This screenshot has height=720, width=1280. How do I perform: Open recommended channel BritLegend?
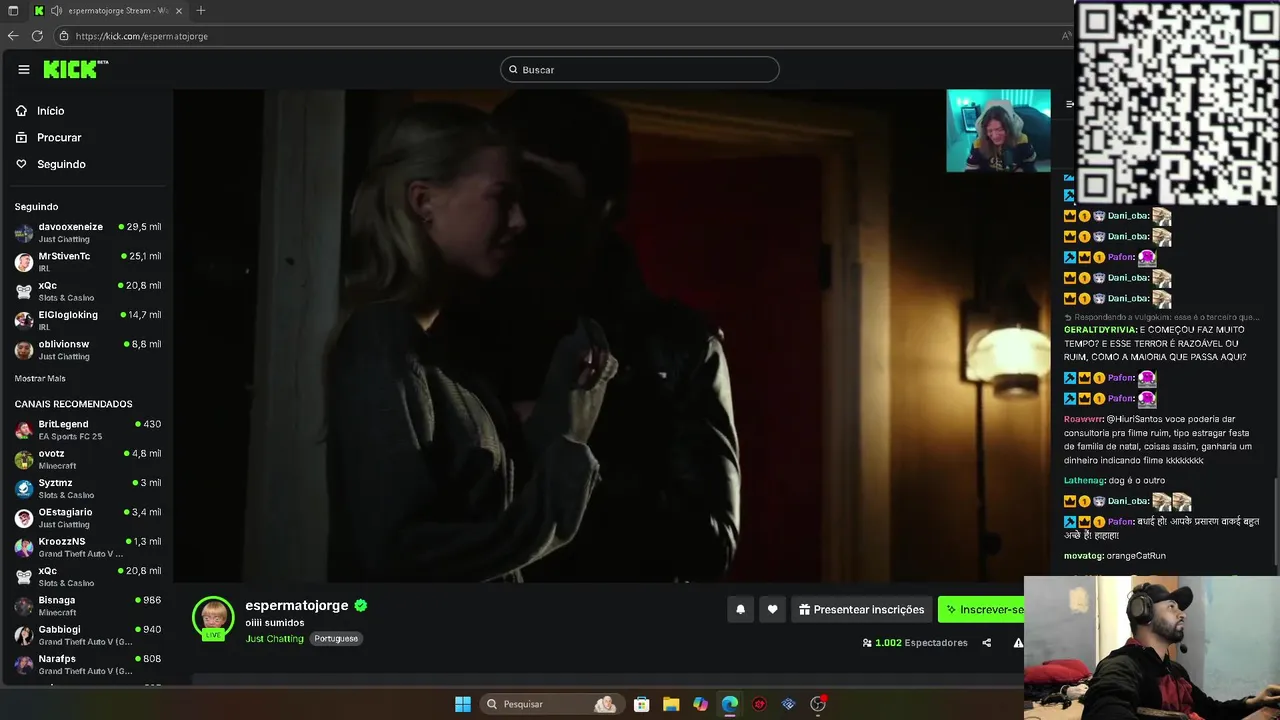(88, 430)
